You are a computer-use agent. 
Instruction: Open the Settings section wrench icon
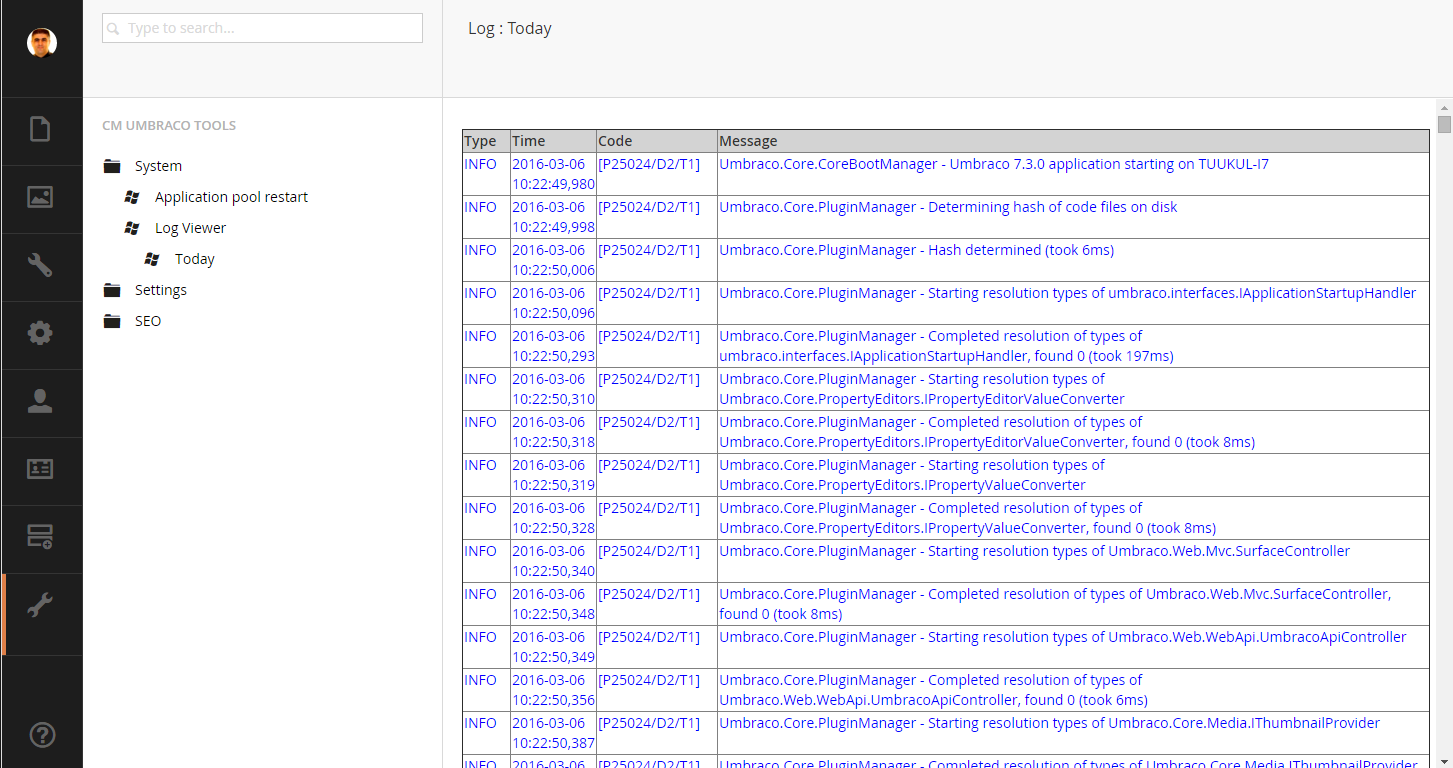(40, 265)
